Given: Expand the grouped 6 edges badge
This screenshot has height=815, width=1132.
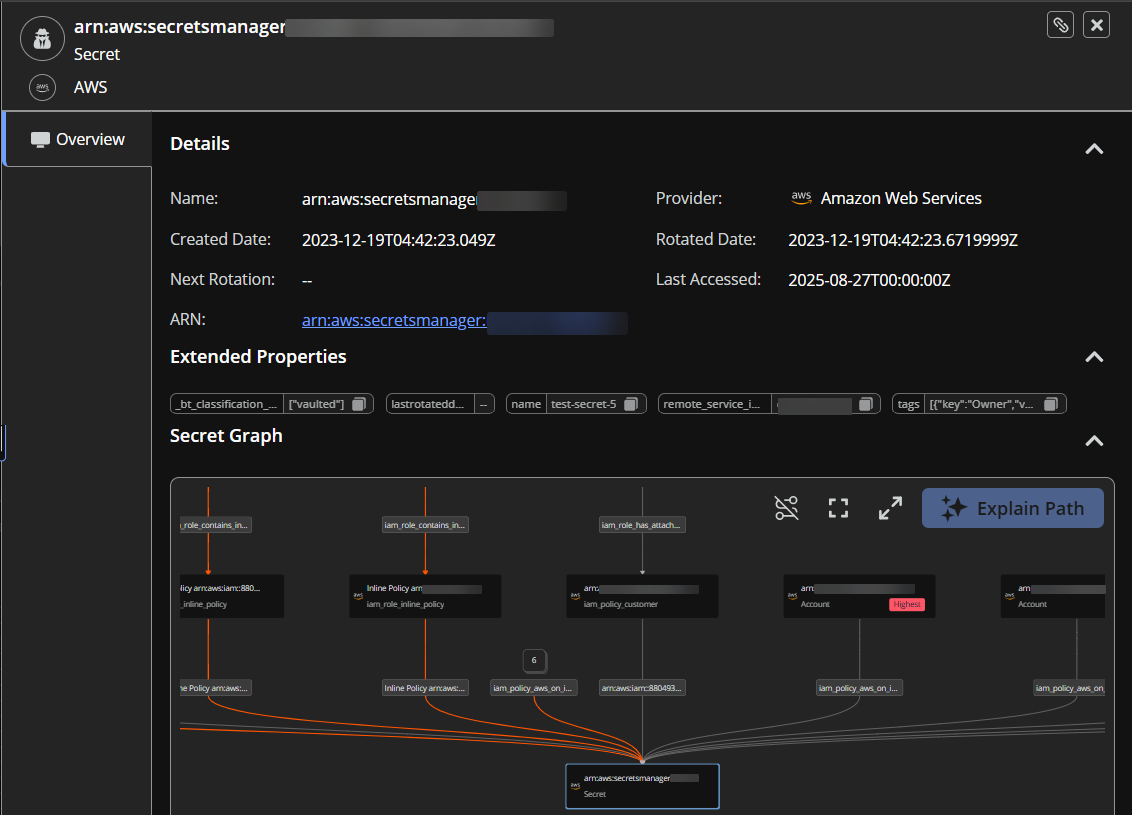Looking at the screenshot, I should click(x=534, y=660).
